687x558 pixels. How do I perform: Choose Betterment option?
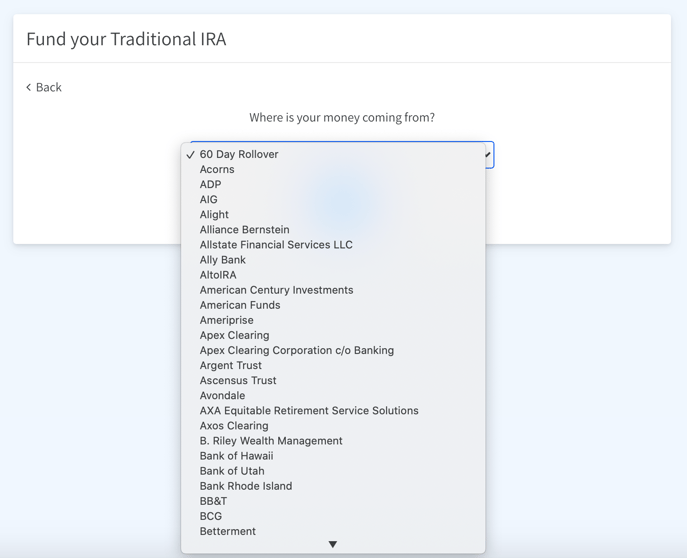pyautogui.click(x=333, y=531)
